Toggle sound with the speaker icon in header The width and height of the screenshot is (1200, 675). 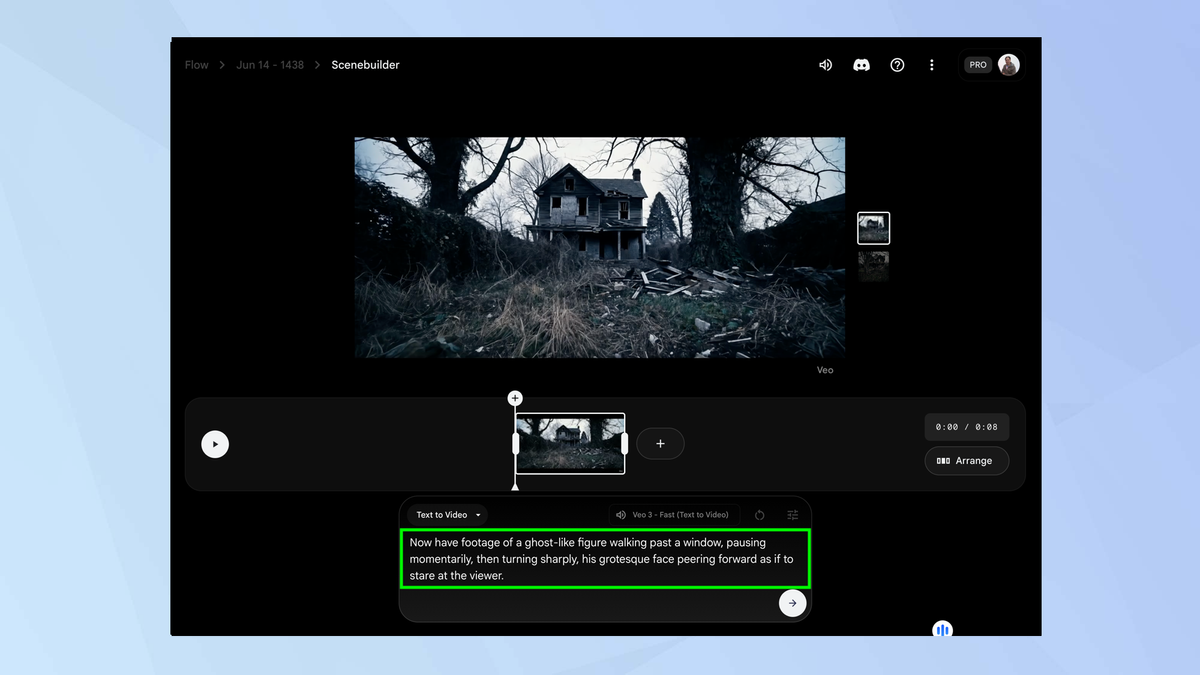[825, 65]
